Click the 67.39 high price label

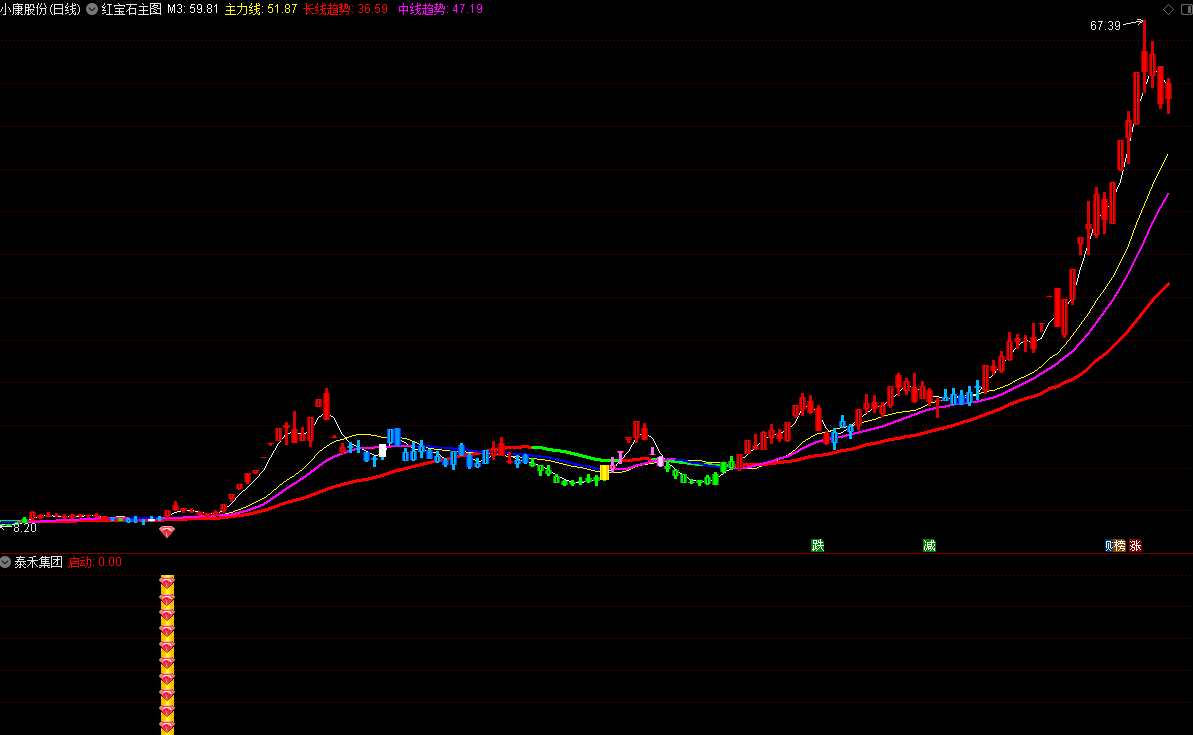coord(1105,26)
